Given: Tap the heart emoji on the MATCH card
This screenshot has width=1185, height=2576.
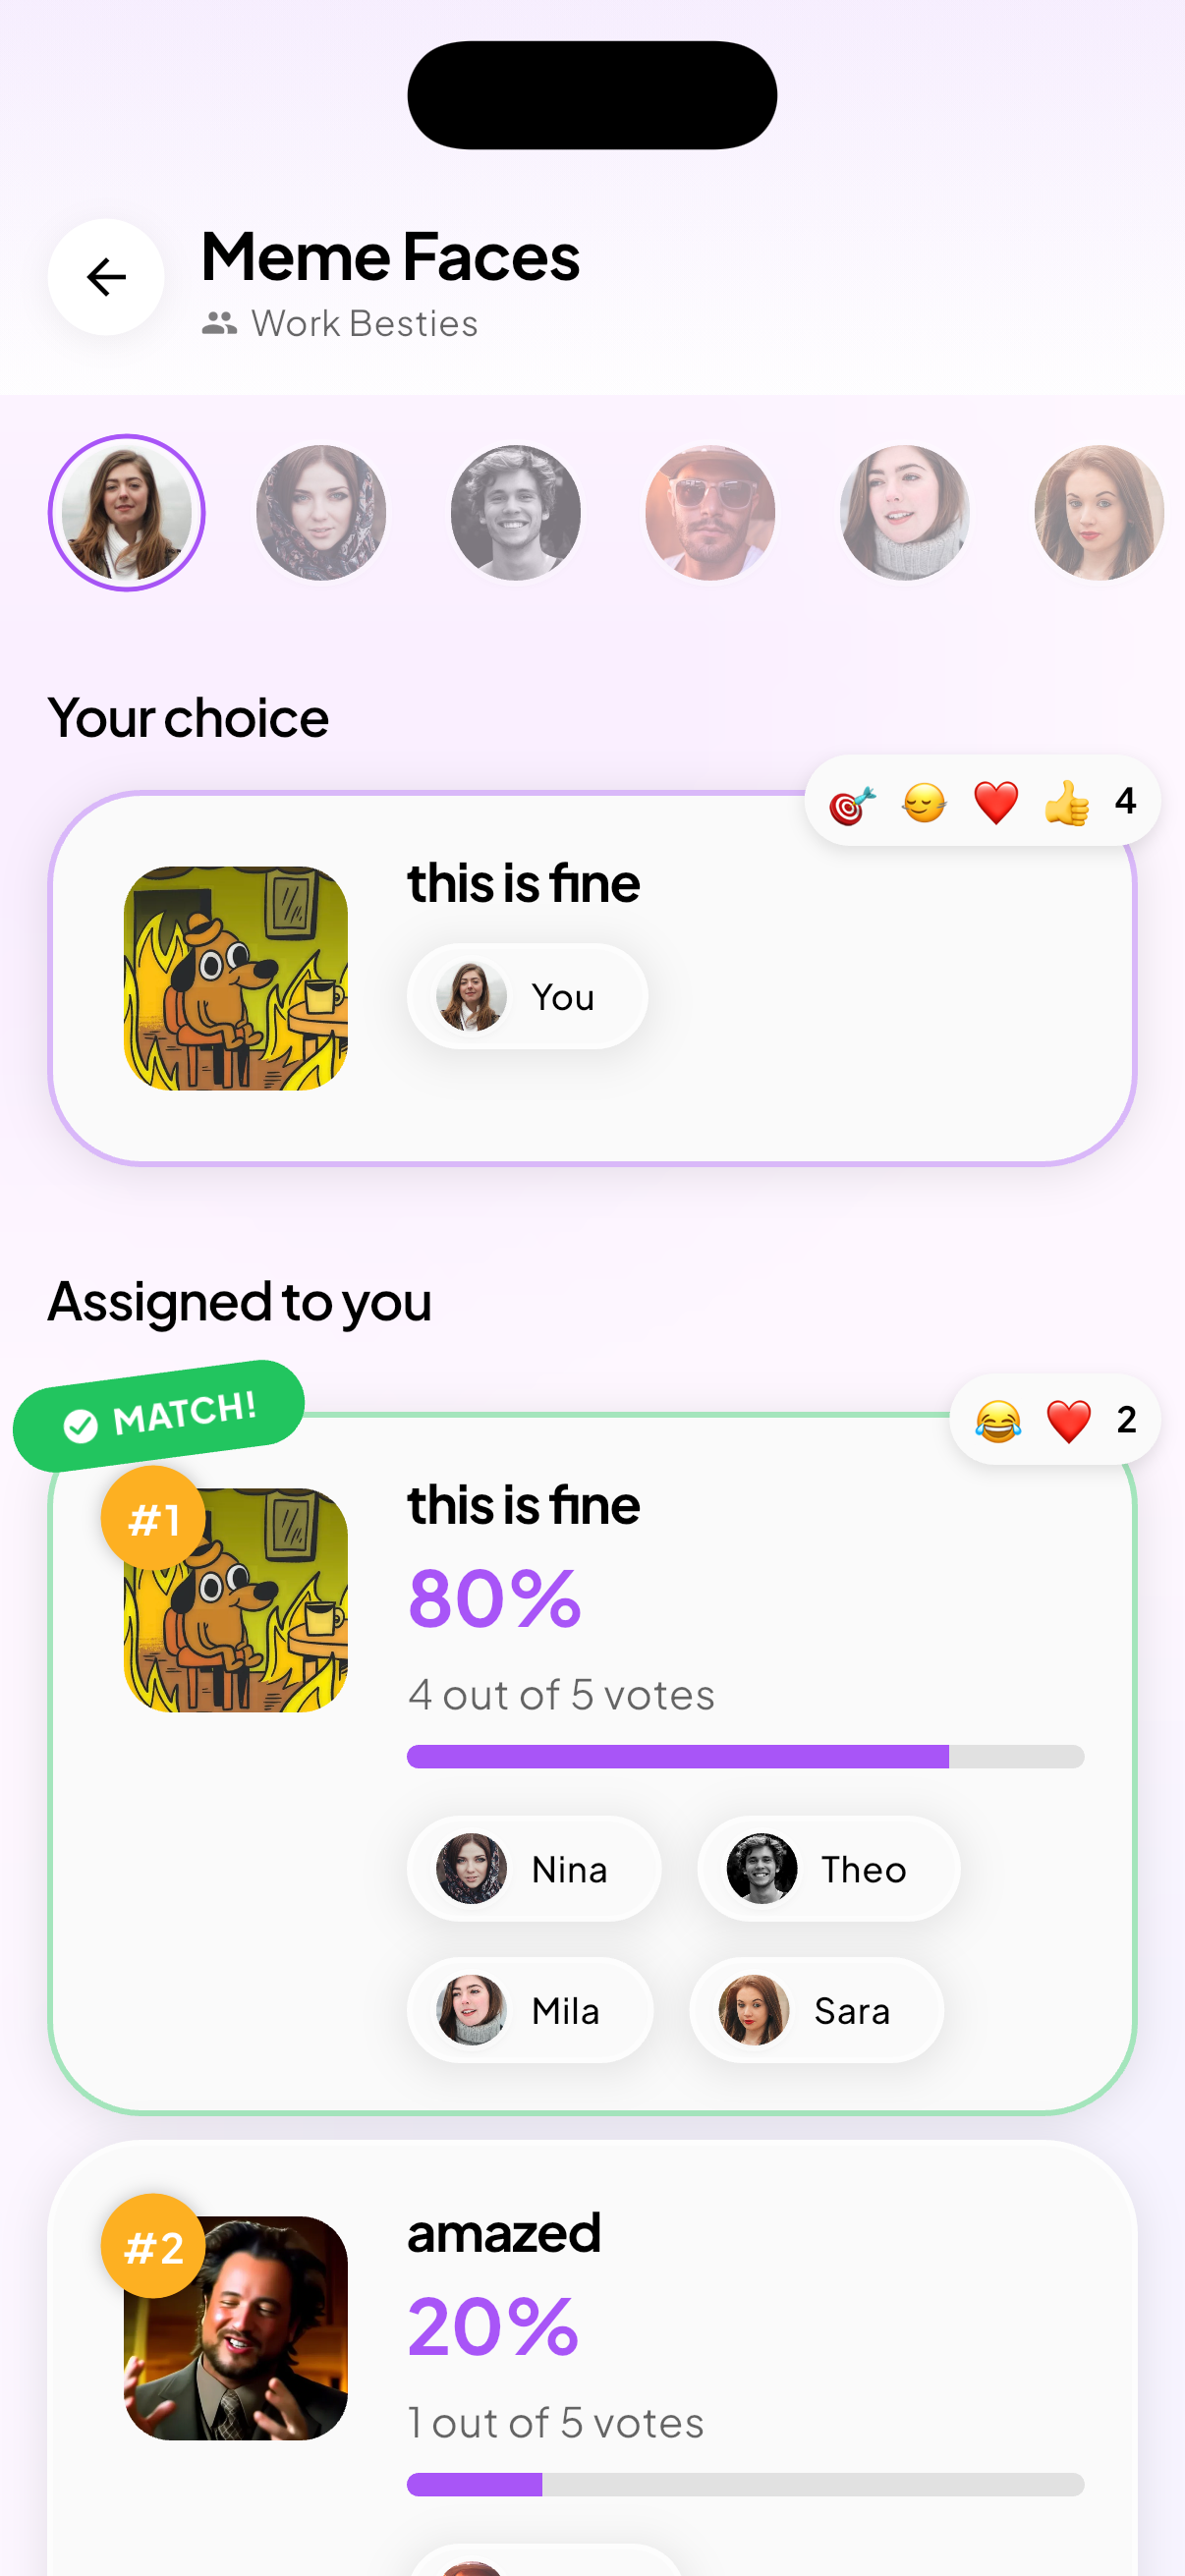Looking at the screenshot, I should [1068, 1420].
